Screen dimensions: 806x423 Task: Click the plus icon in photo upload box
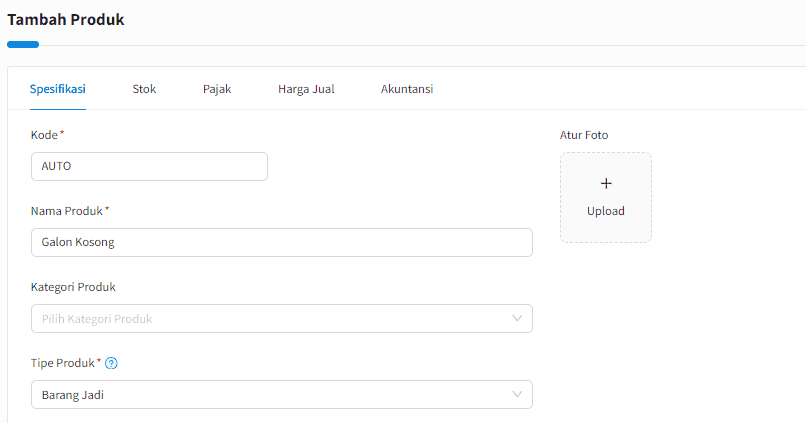pos(606,184)
